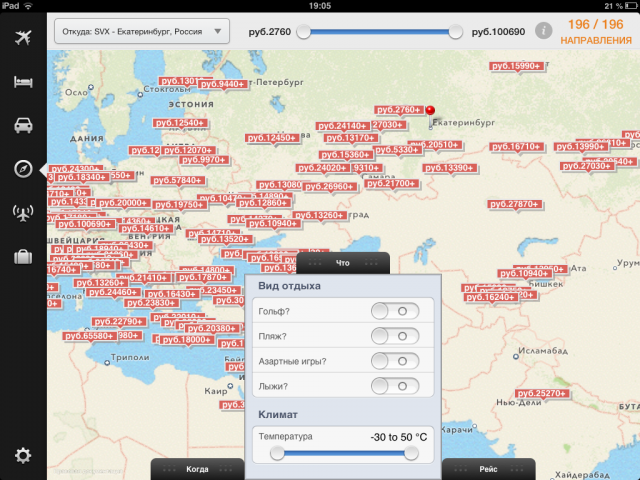Viewport: 640px width, 480px height.
Task: Turn on the Азартные игры? switch
Action: pyautogui.click(x=394, y=361)
